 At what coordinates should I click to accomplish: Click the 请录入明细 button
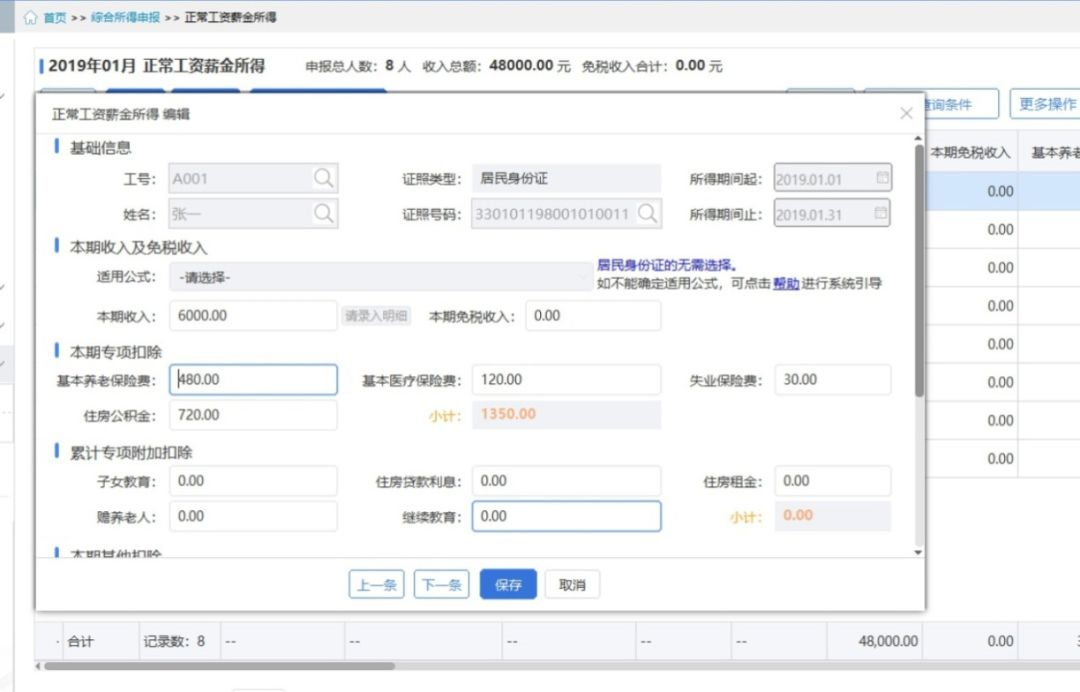tap(376, 316)
